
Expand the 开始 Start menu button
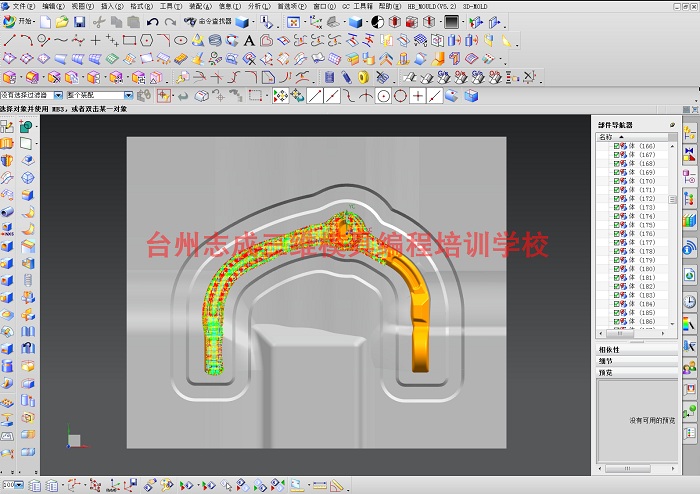pos(18,21)
